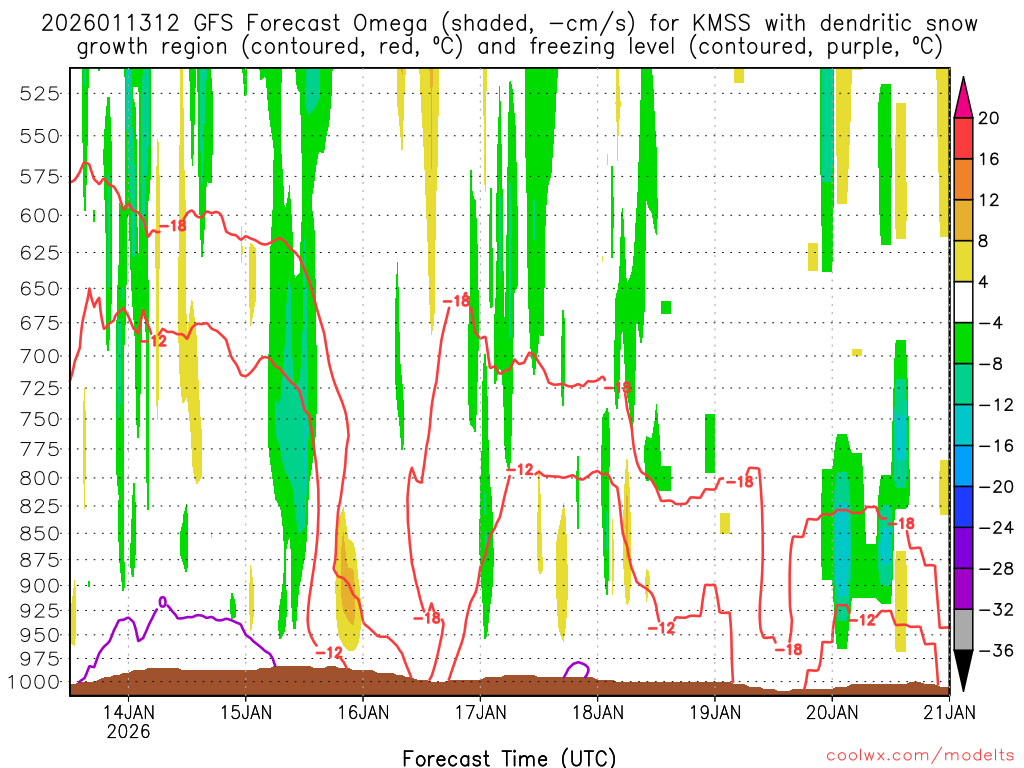Select the 18JAN date label
1024x768 pixels.
point(598,712)
